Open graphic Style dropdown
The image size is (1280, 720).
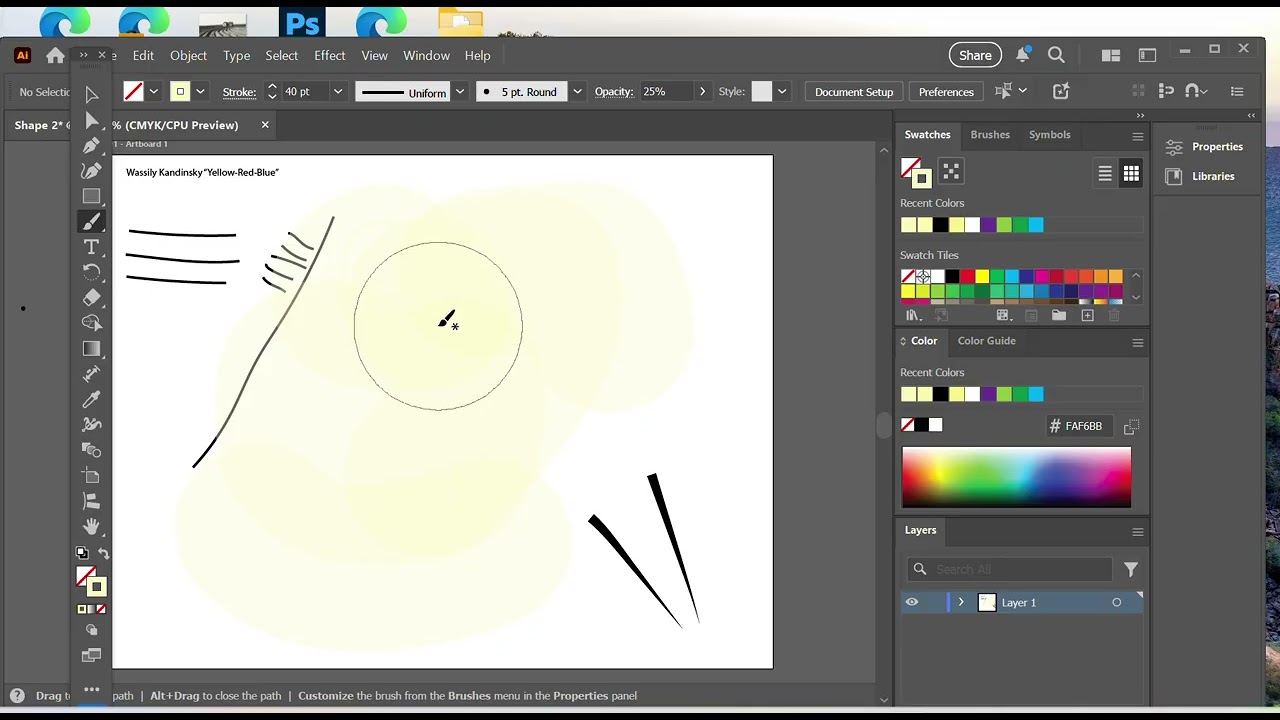pyautogui.click(x=782, y=92)
